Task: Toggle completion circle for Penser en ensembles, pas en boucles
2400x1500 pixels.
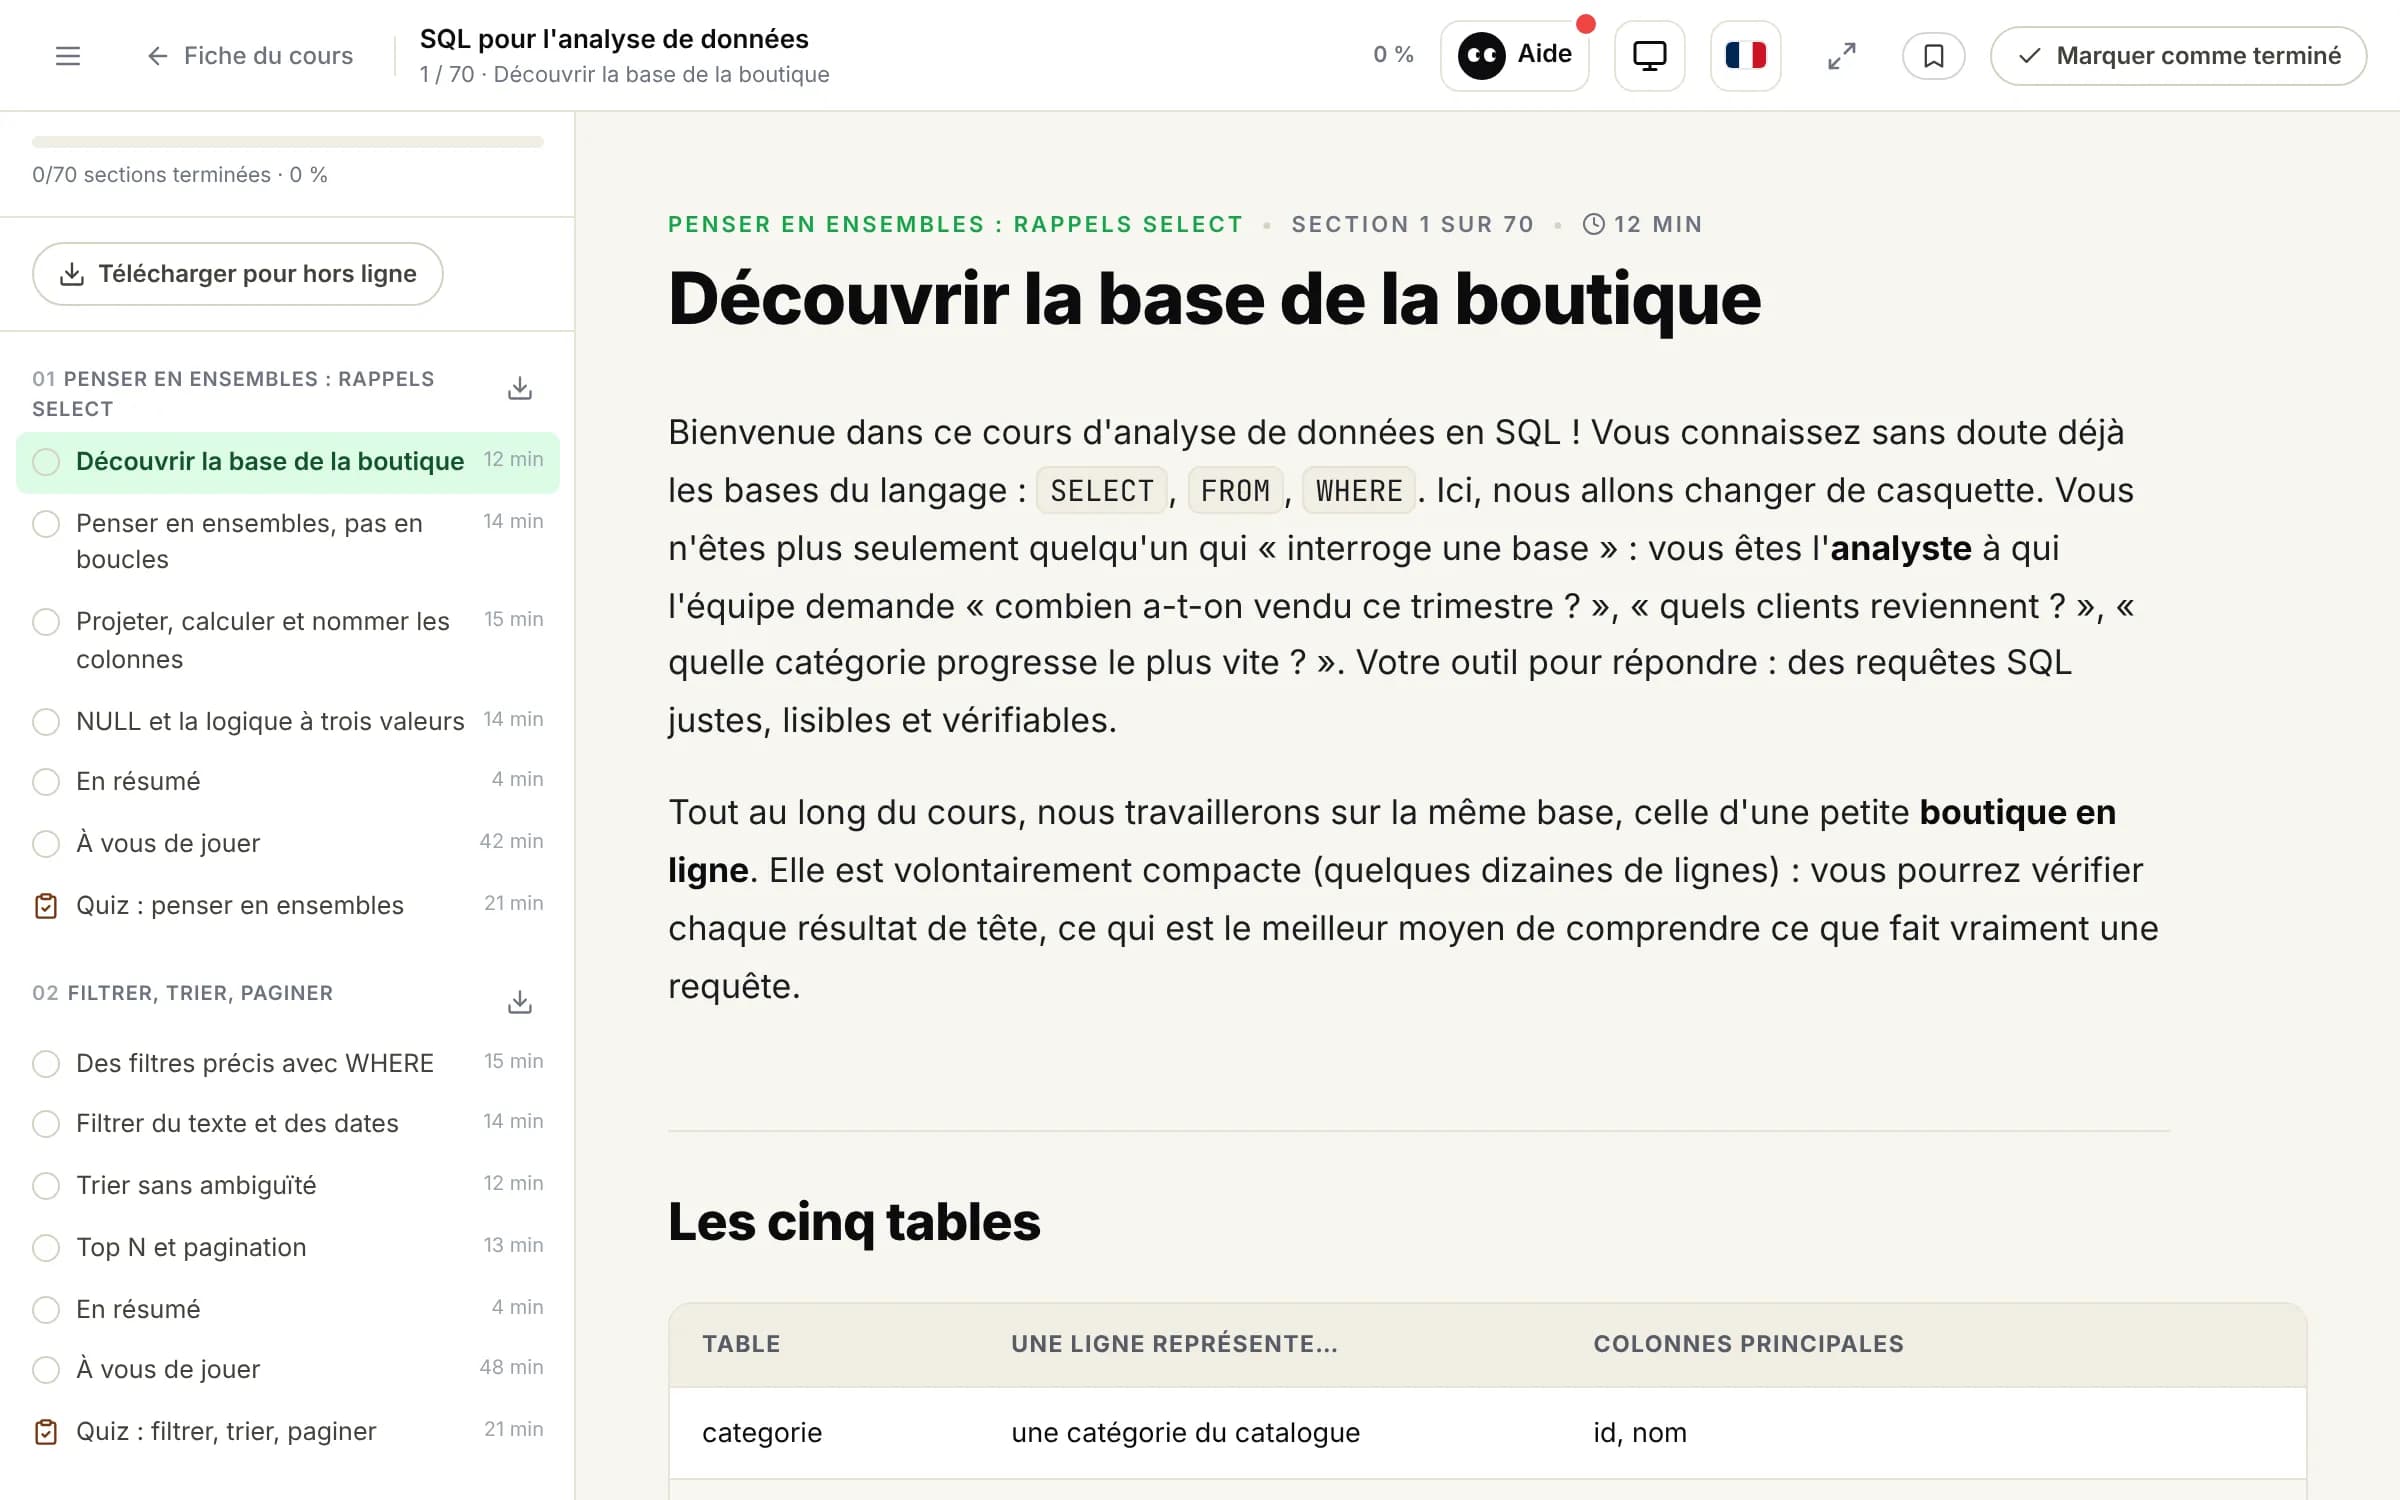Action: point(46,524)
